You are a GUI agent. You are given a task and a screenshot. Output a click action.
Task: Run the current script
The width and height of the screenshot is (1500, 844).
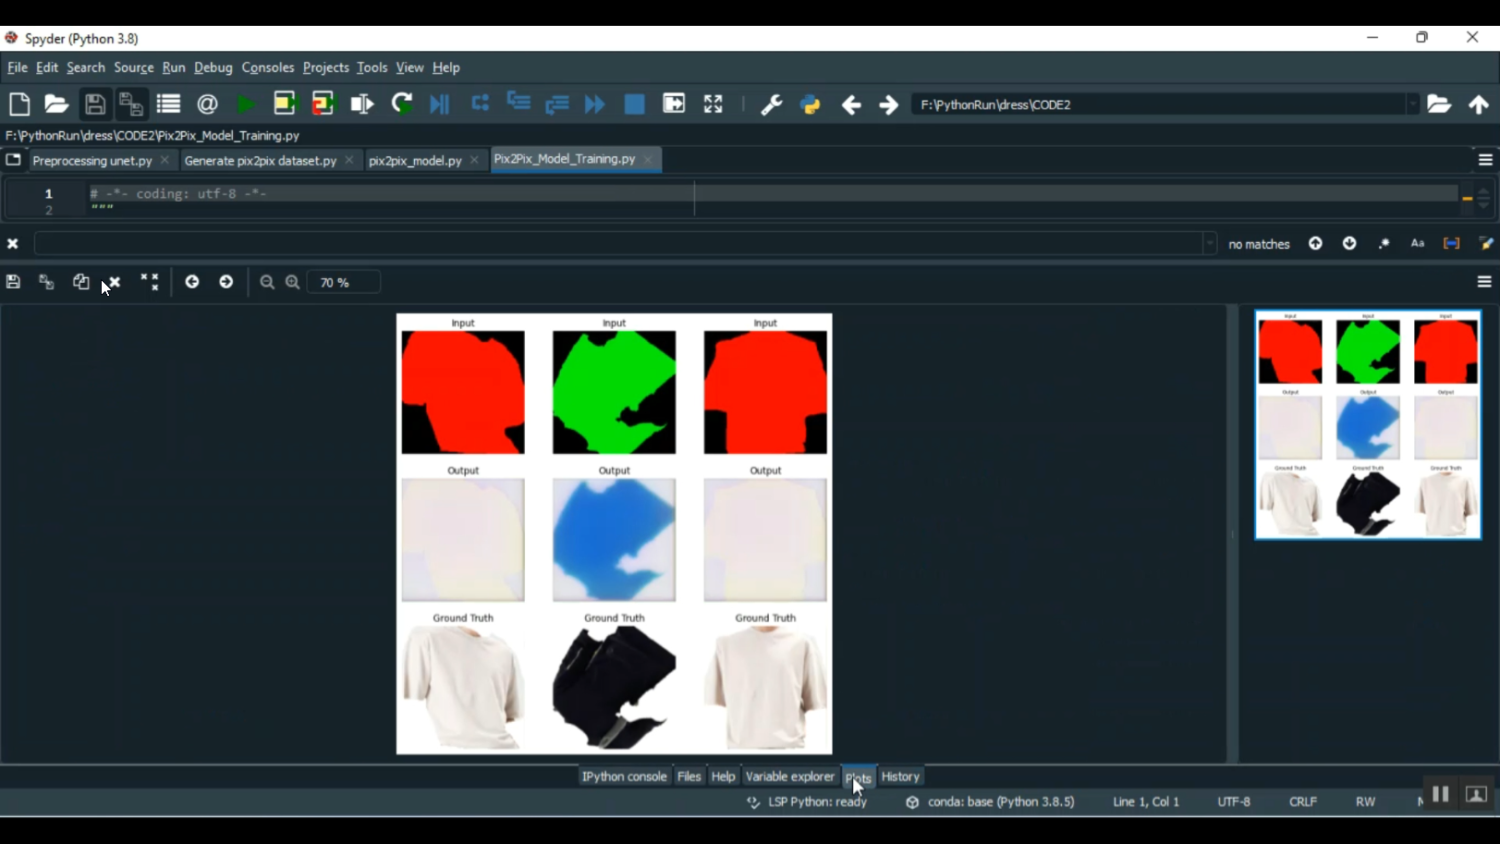pyautogui.click(x=246, y=103)
